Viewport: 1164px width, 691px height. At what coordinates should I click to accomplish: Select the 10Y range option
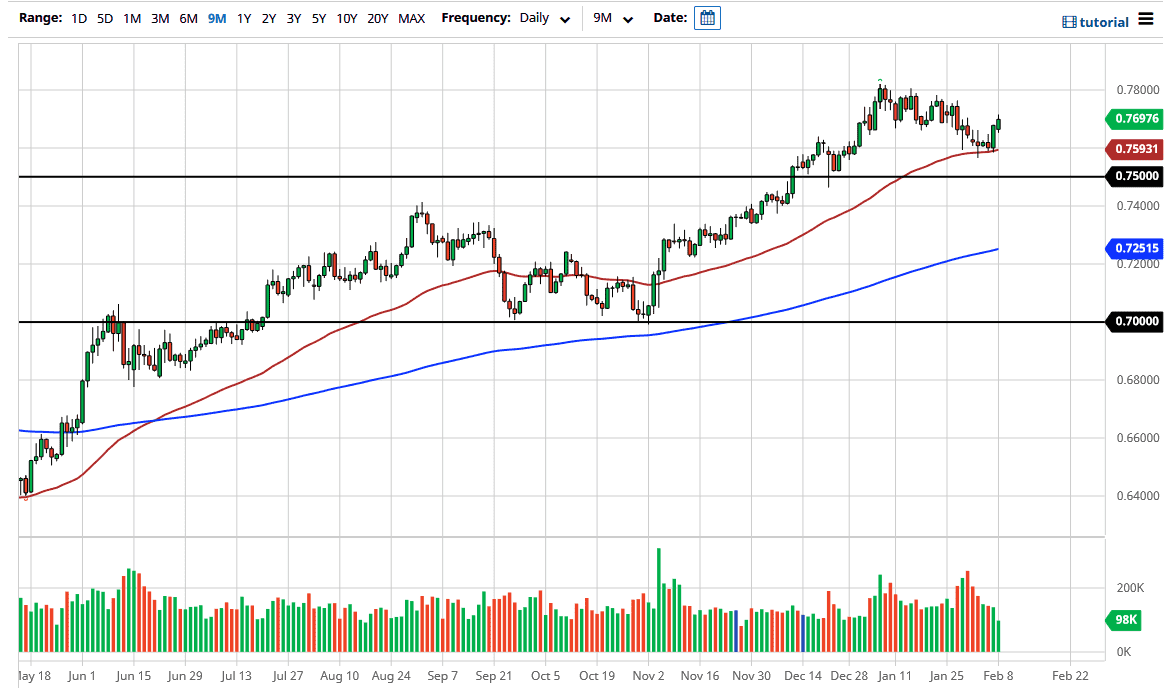pyautogui.click(x=345, y=18)
